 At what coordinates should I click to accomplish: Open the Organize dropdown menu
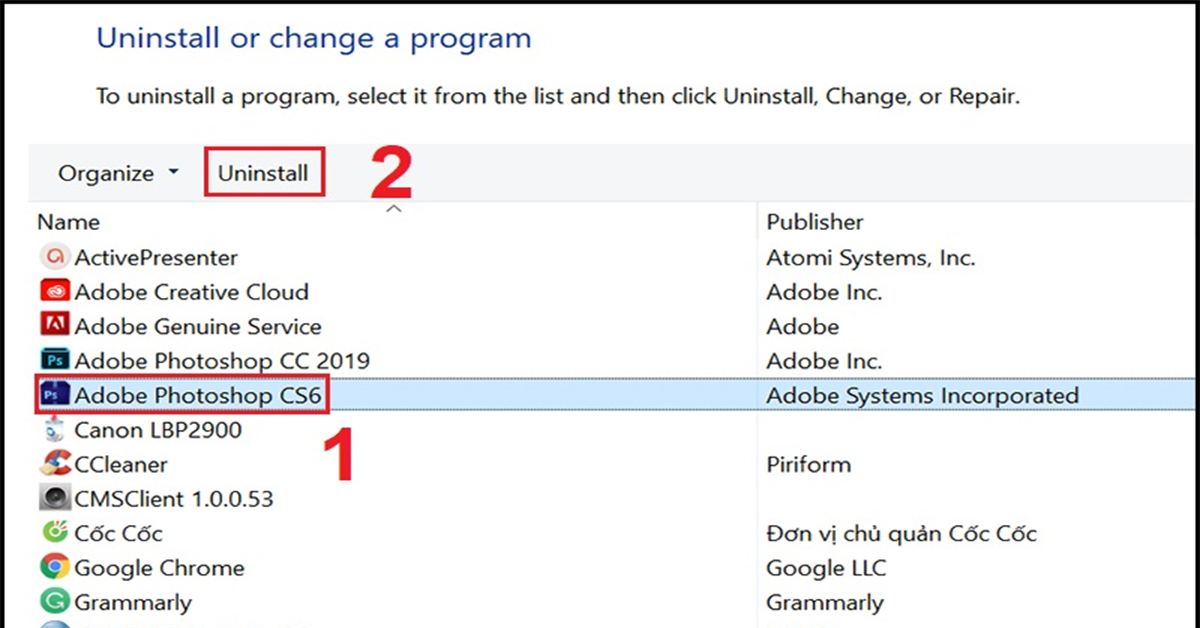[x=118, y=173]
